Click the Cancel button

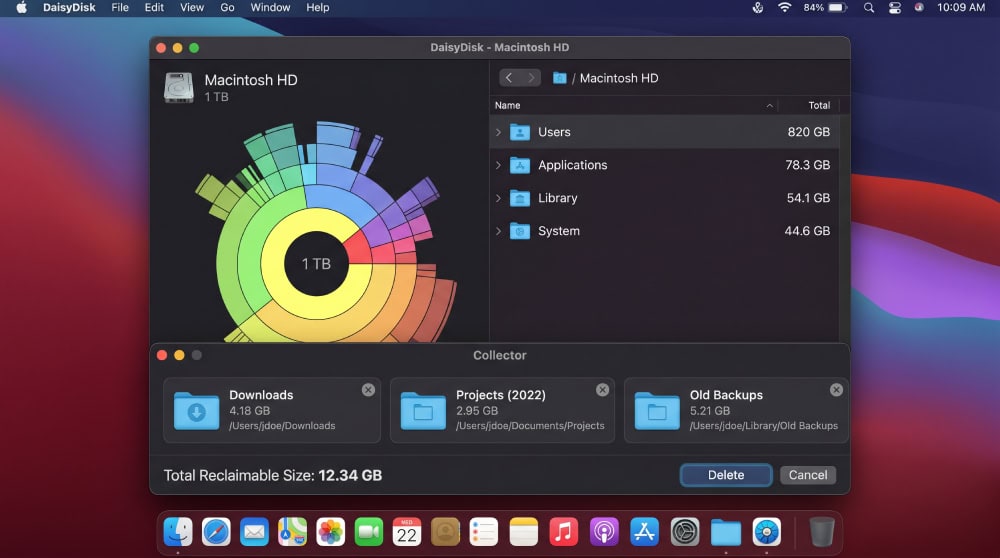pos(808,475)
